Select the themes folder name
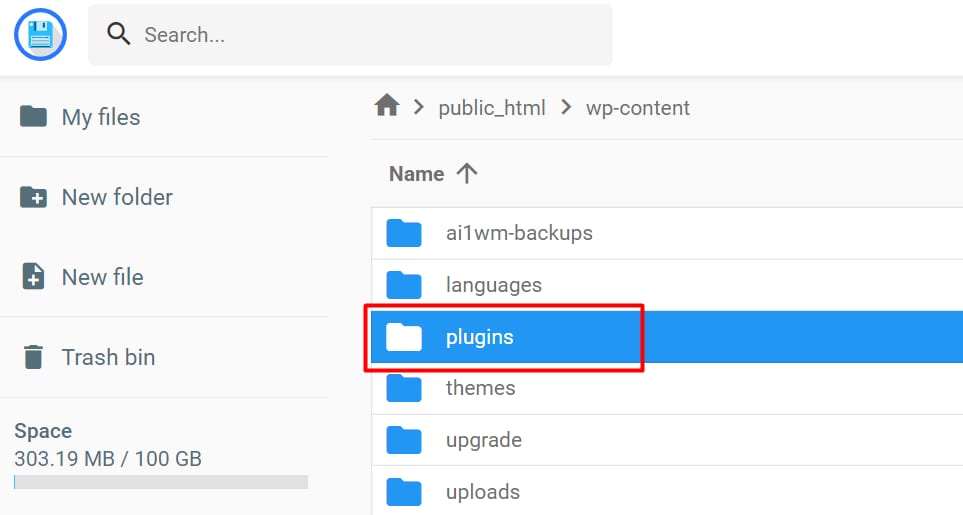The image size is (963, 515). click(480, 388)
